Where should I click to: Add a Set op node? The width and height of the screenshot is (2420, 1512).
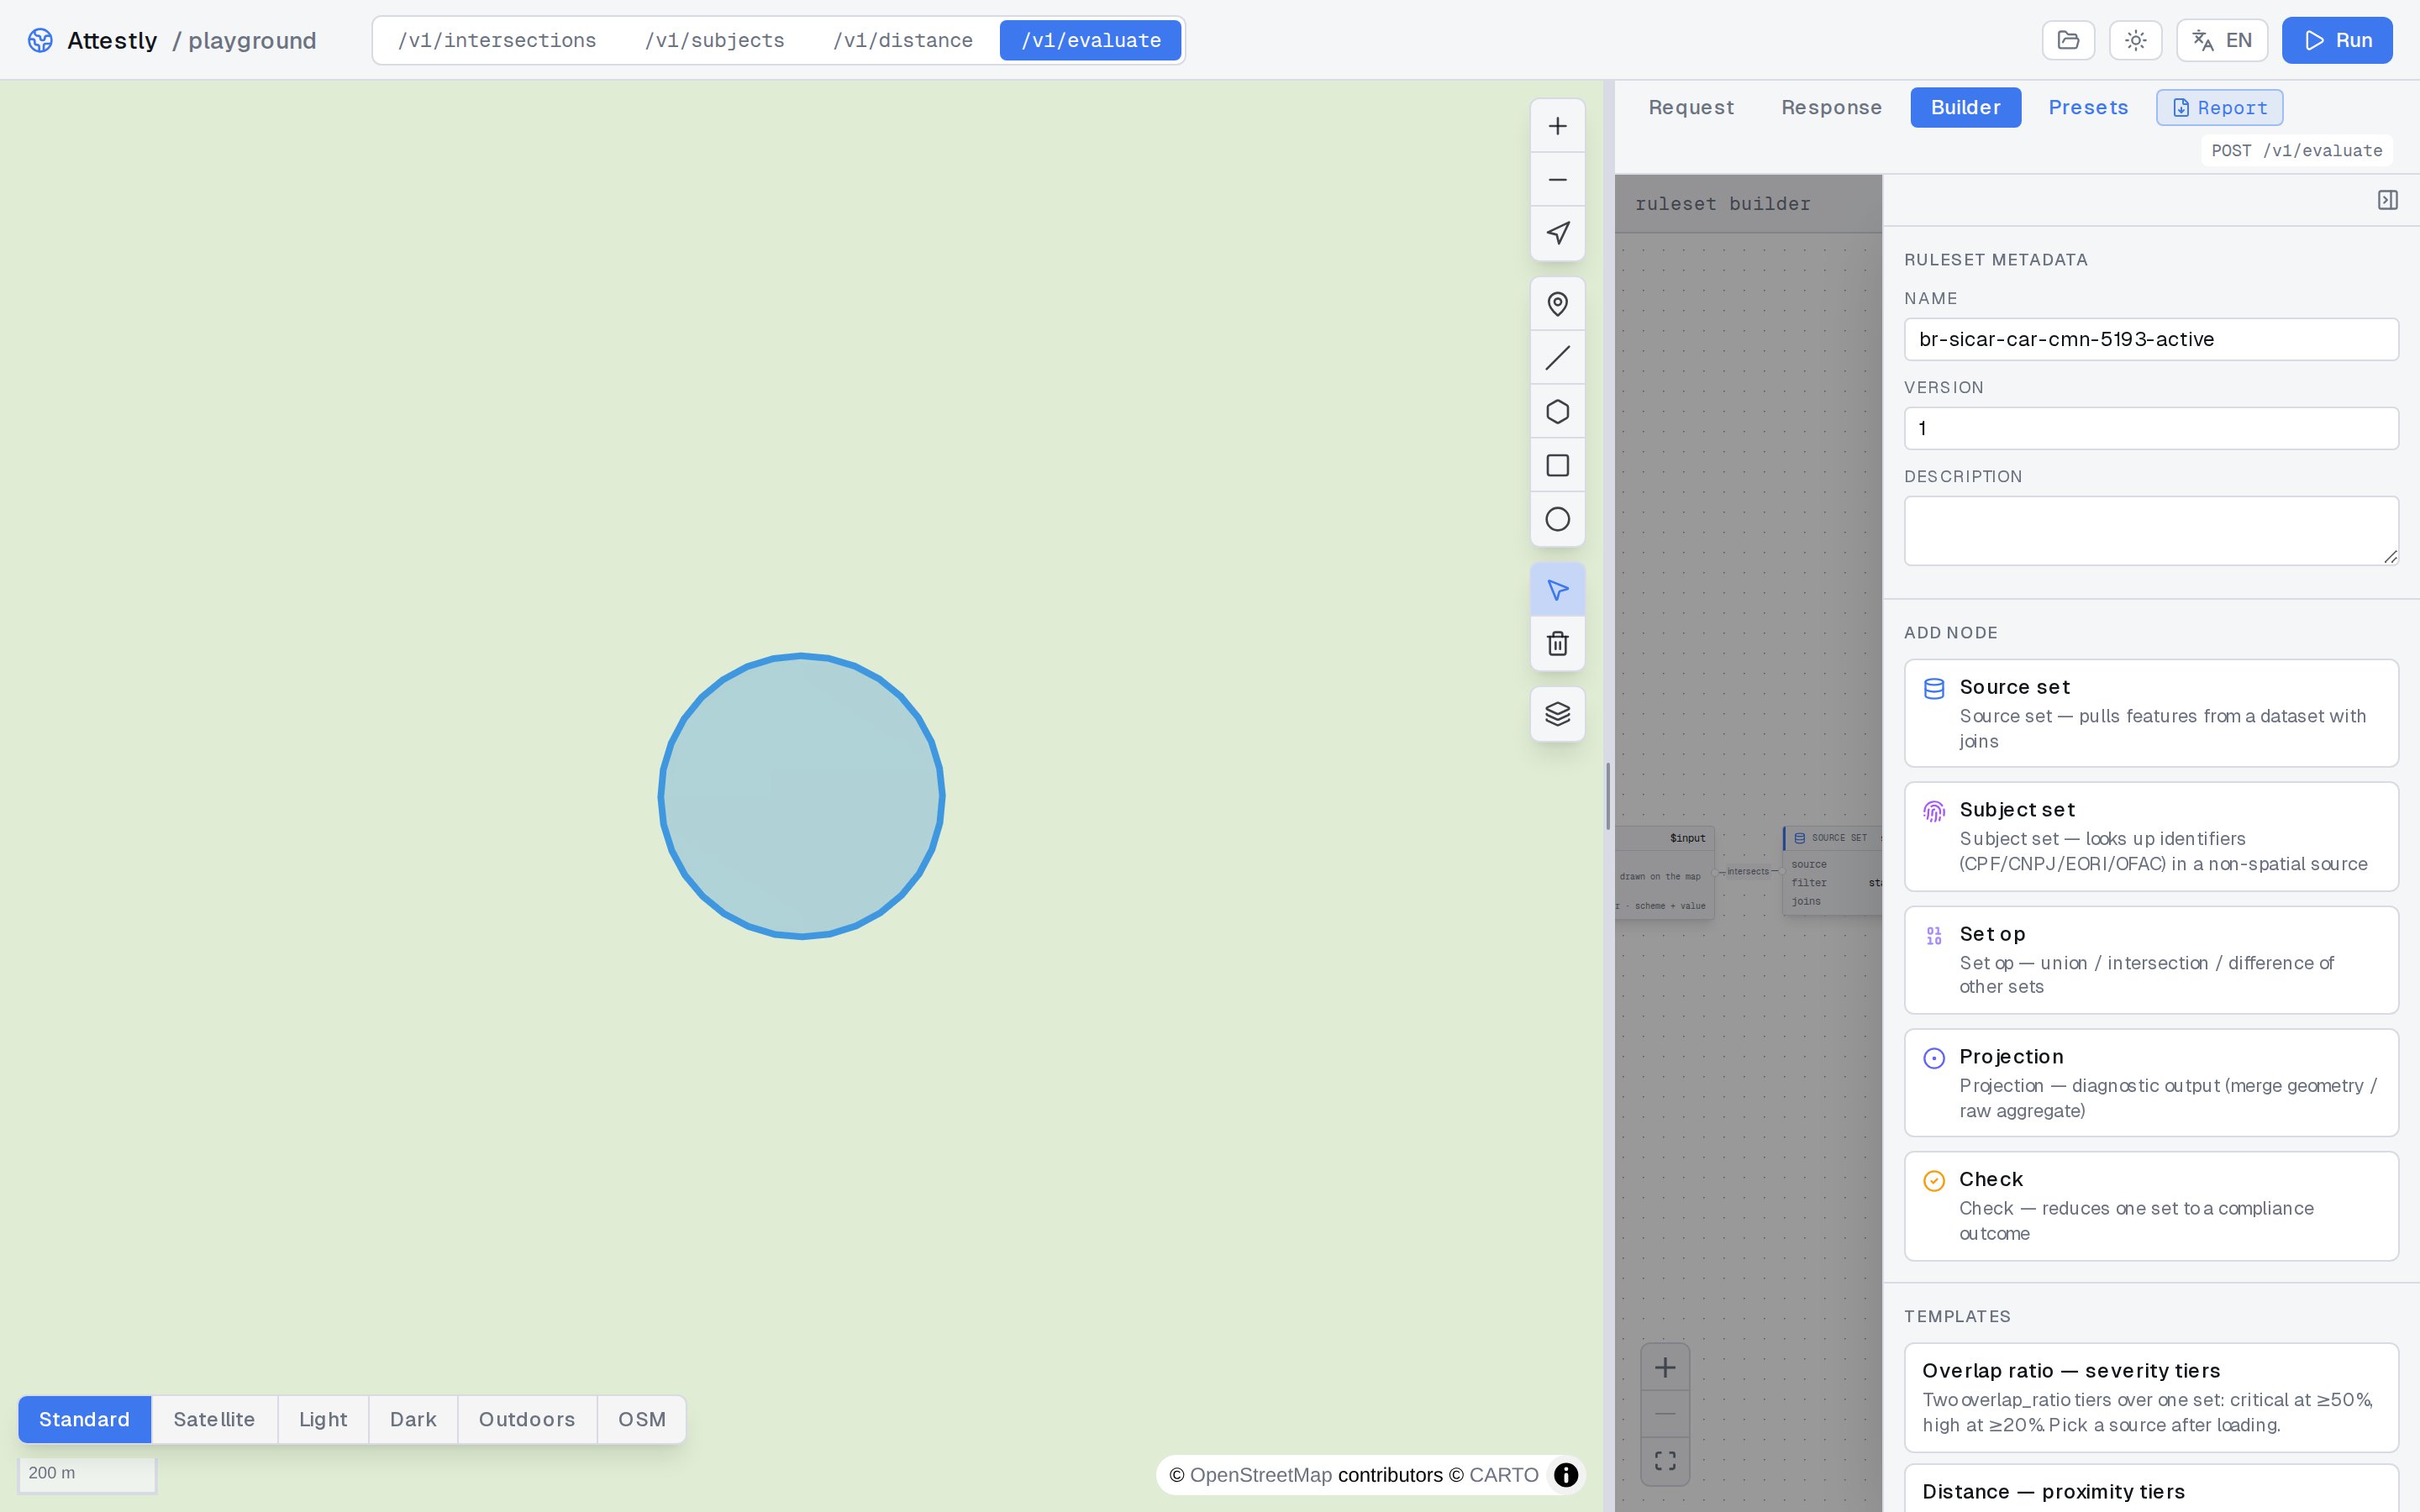point(2151,960)
